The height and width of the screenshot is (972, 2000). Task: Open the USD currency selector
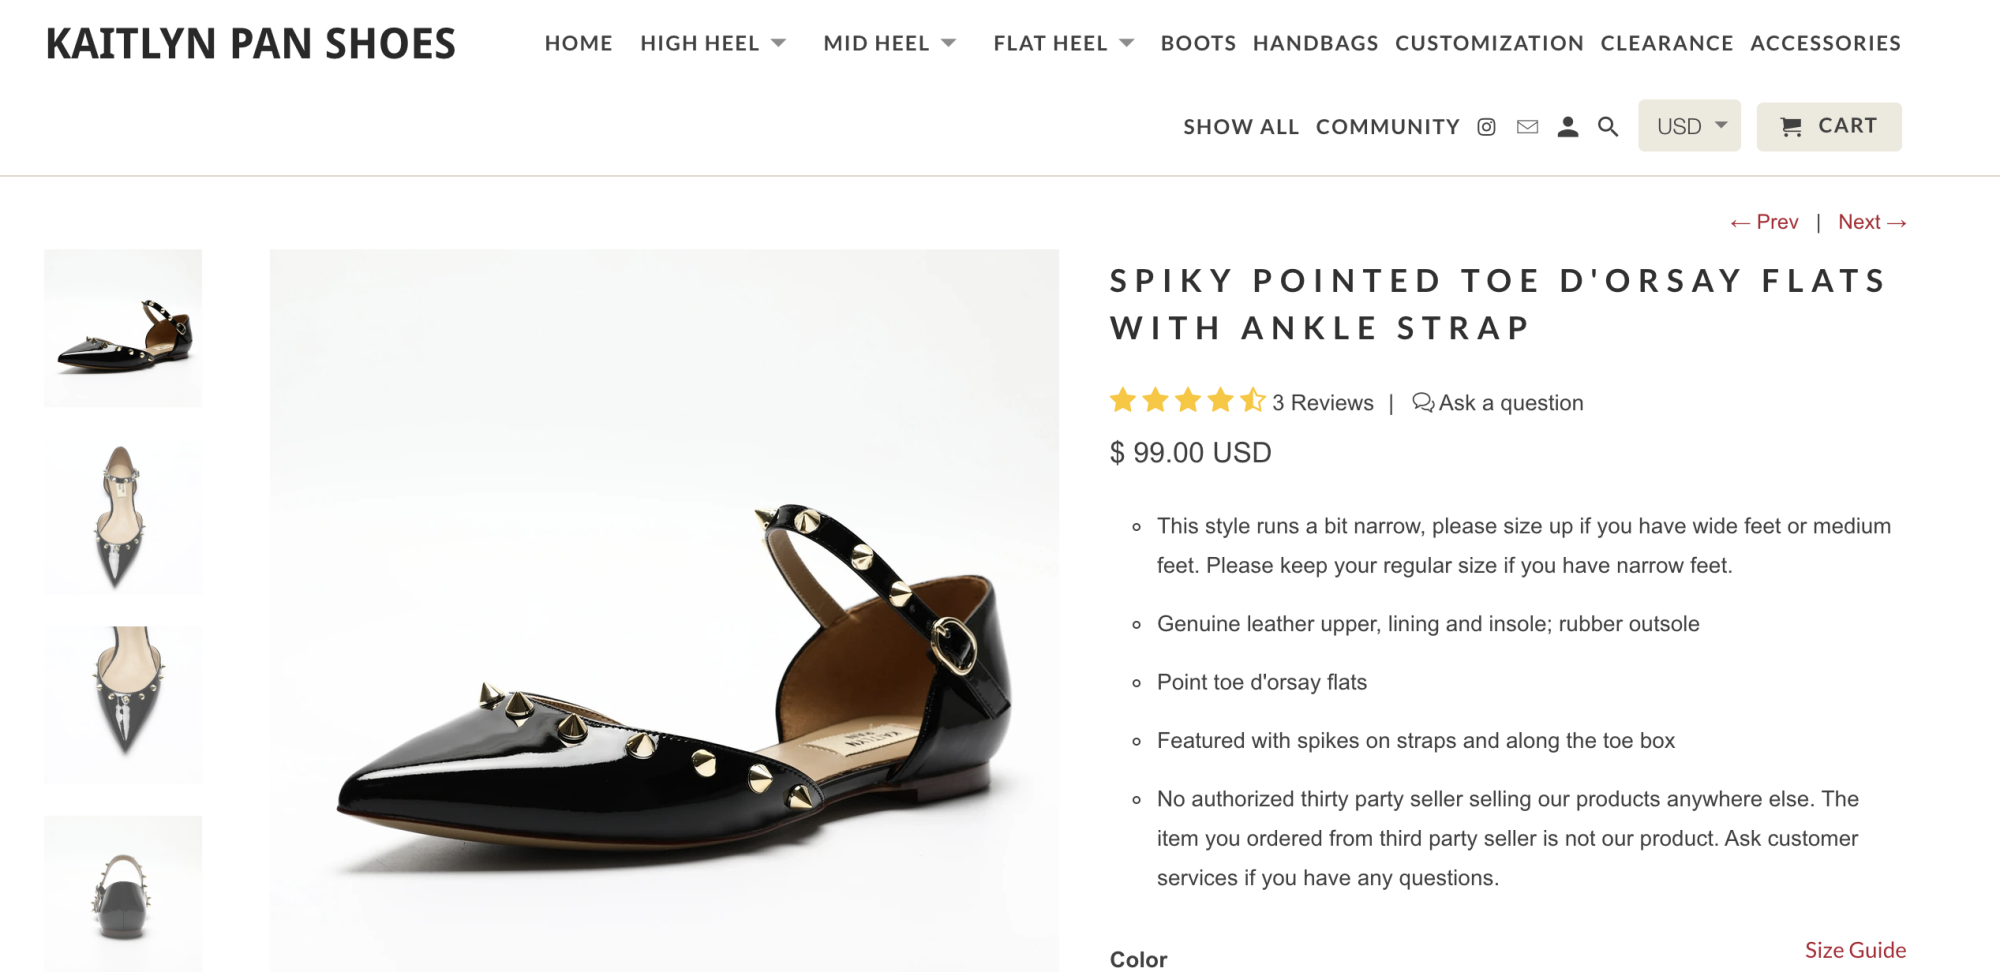tap(1689, 127)
